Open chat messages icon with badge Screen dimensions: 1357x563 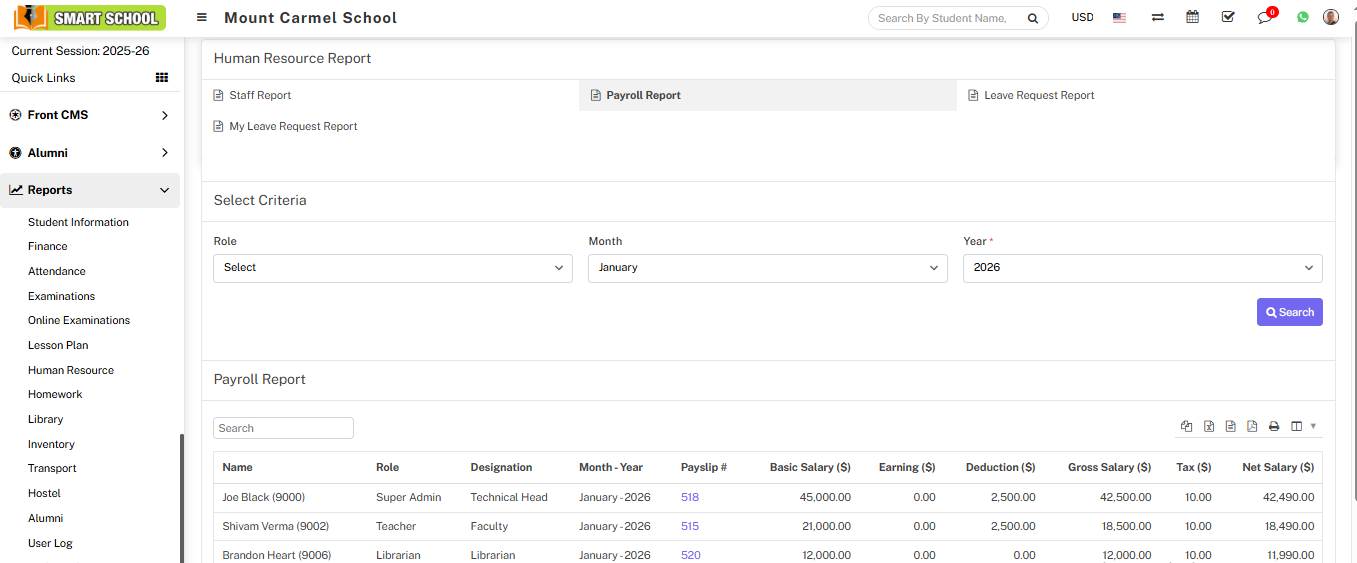click(1266, 16)
